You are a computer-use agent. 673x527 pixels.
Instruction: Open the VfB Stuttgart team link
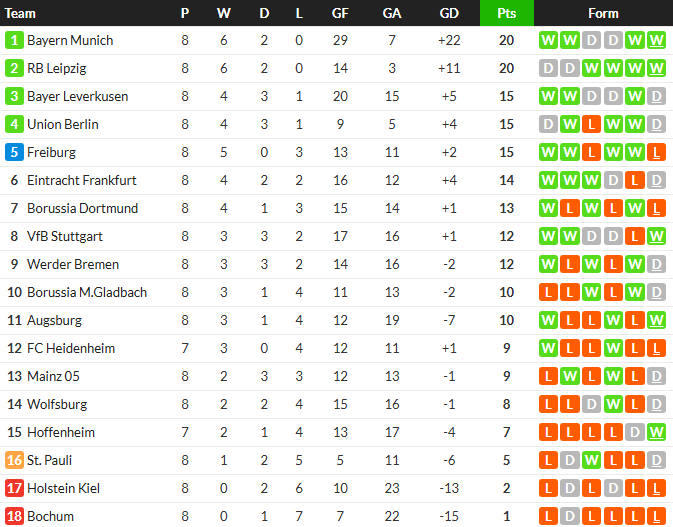coord(65,237)
